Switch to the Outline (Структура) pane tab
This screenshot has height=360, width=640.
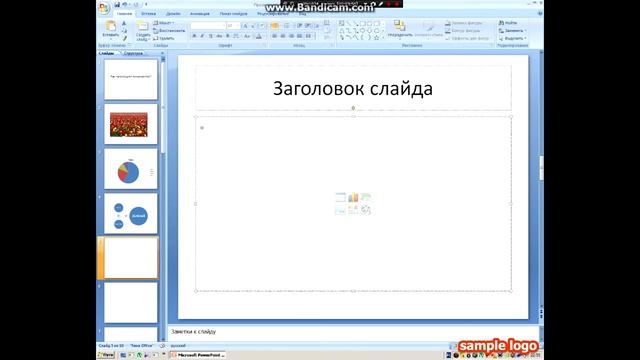[133, 53]
